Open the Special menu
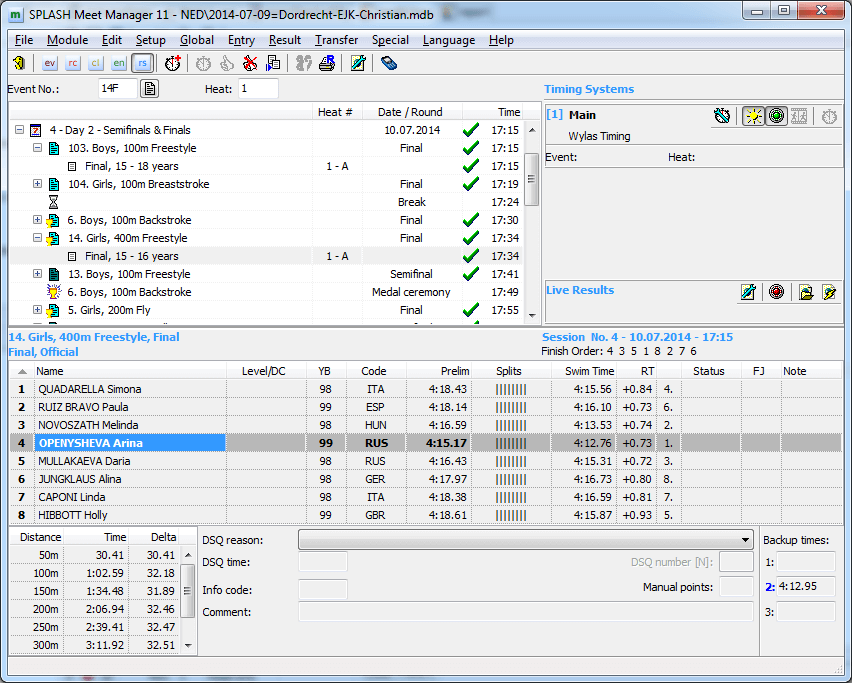Screen dimensions: 852x683 coord(390,40)
